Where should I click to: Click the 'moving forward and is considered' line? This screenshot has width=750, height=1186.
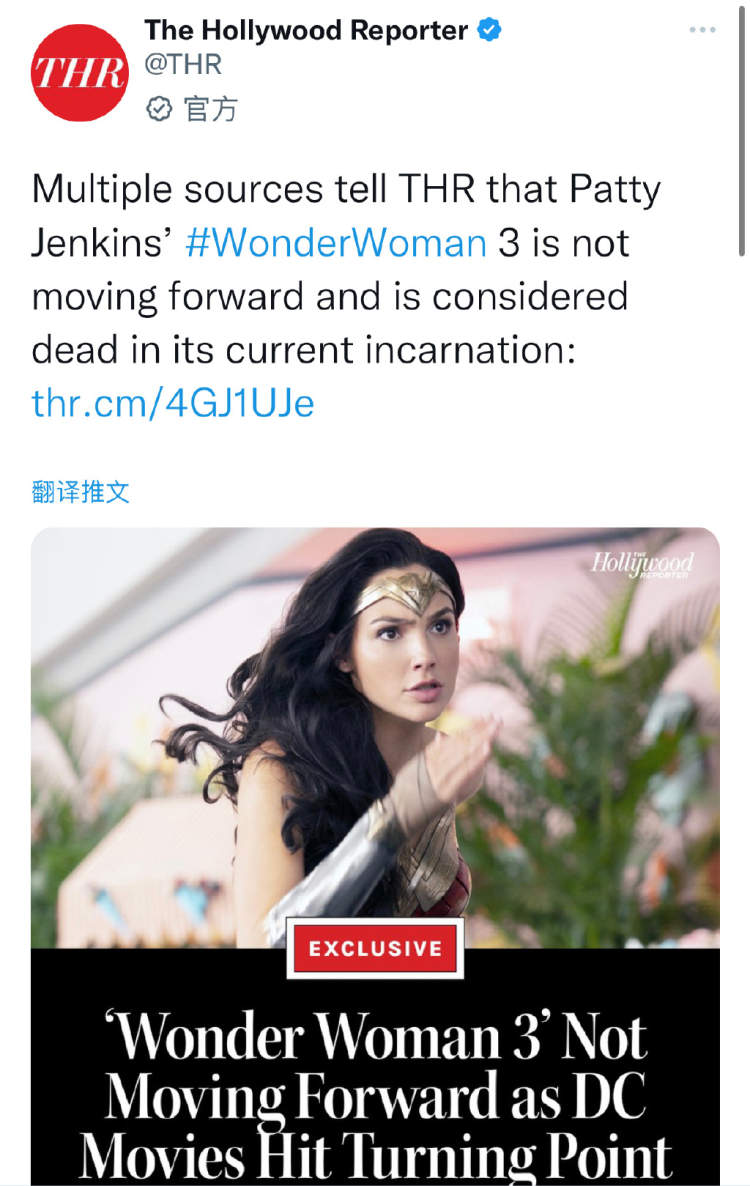330,296
